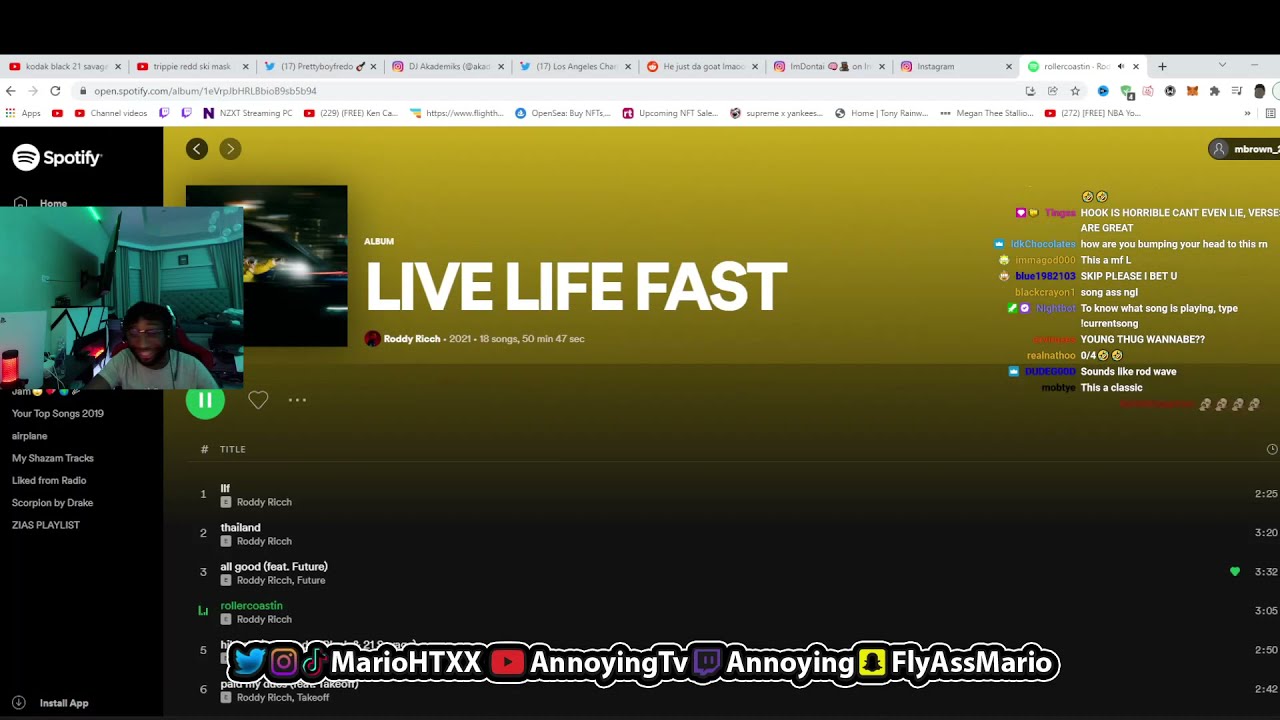Open the 'Scorpion by Drake' playlist
1280x720 pixels.
point(52,503)
